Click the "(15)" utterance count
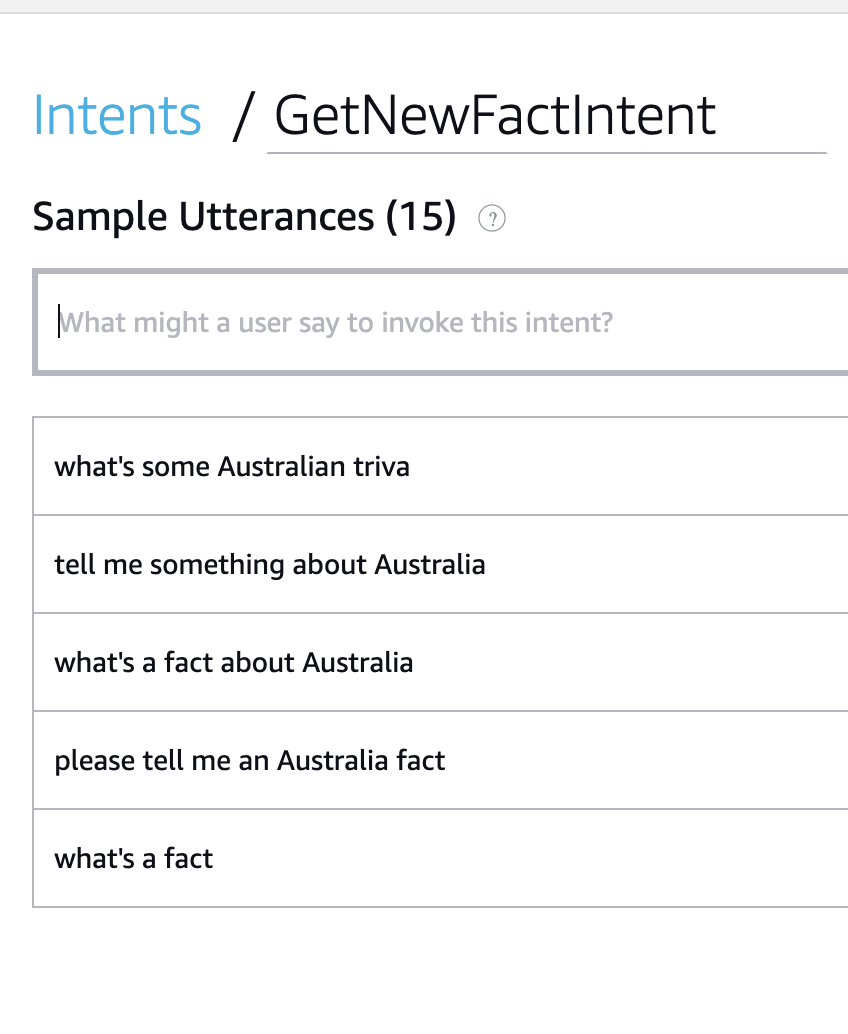Image resolution: width=848 pixels, height=1034 pixels. [x=421, y=217]
